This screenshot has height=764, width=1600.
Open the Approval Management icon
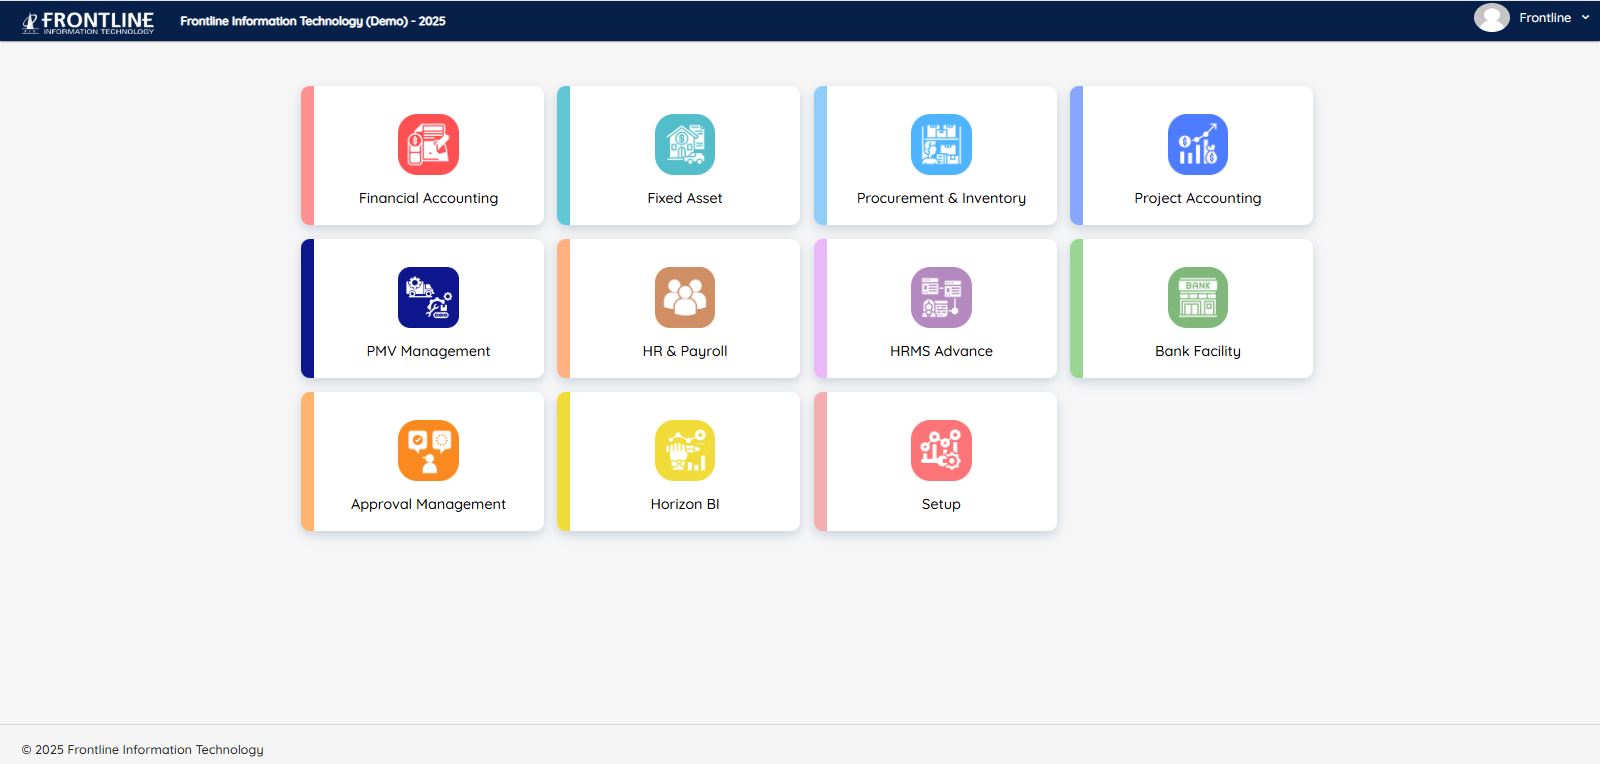[x=428, y=450]
